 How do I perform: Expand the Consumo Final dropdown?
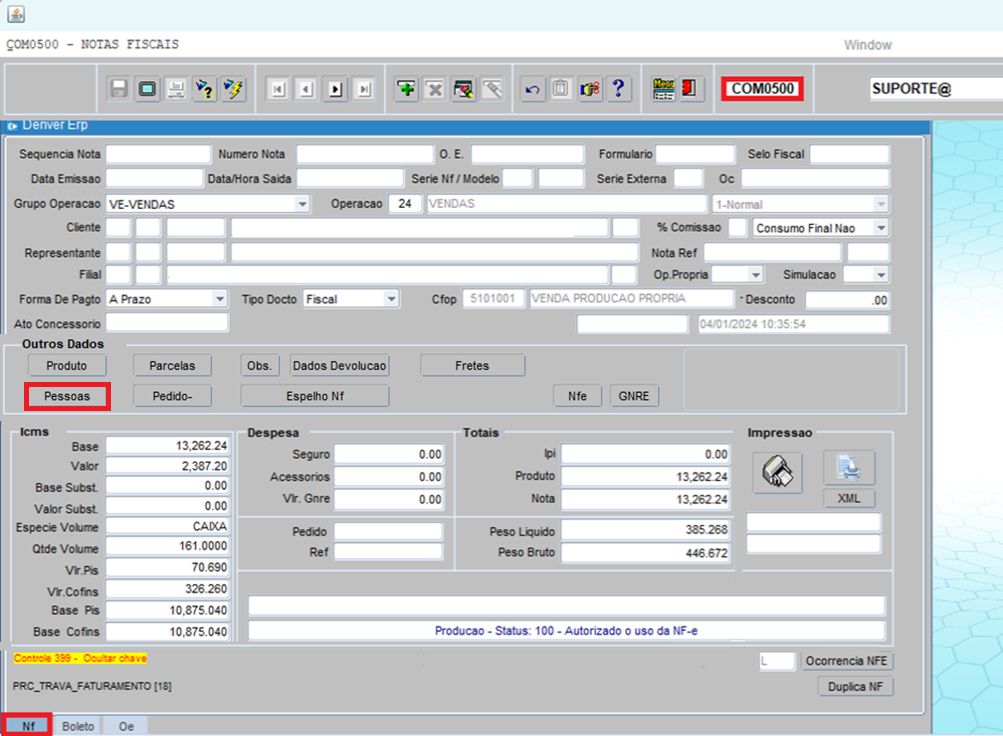point(880,229)
